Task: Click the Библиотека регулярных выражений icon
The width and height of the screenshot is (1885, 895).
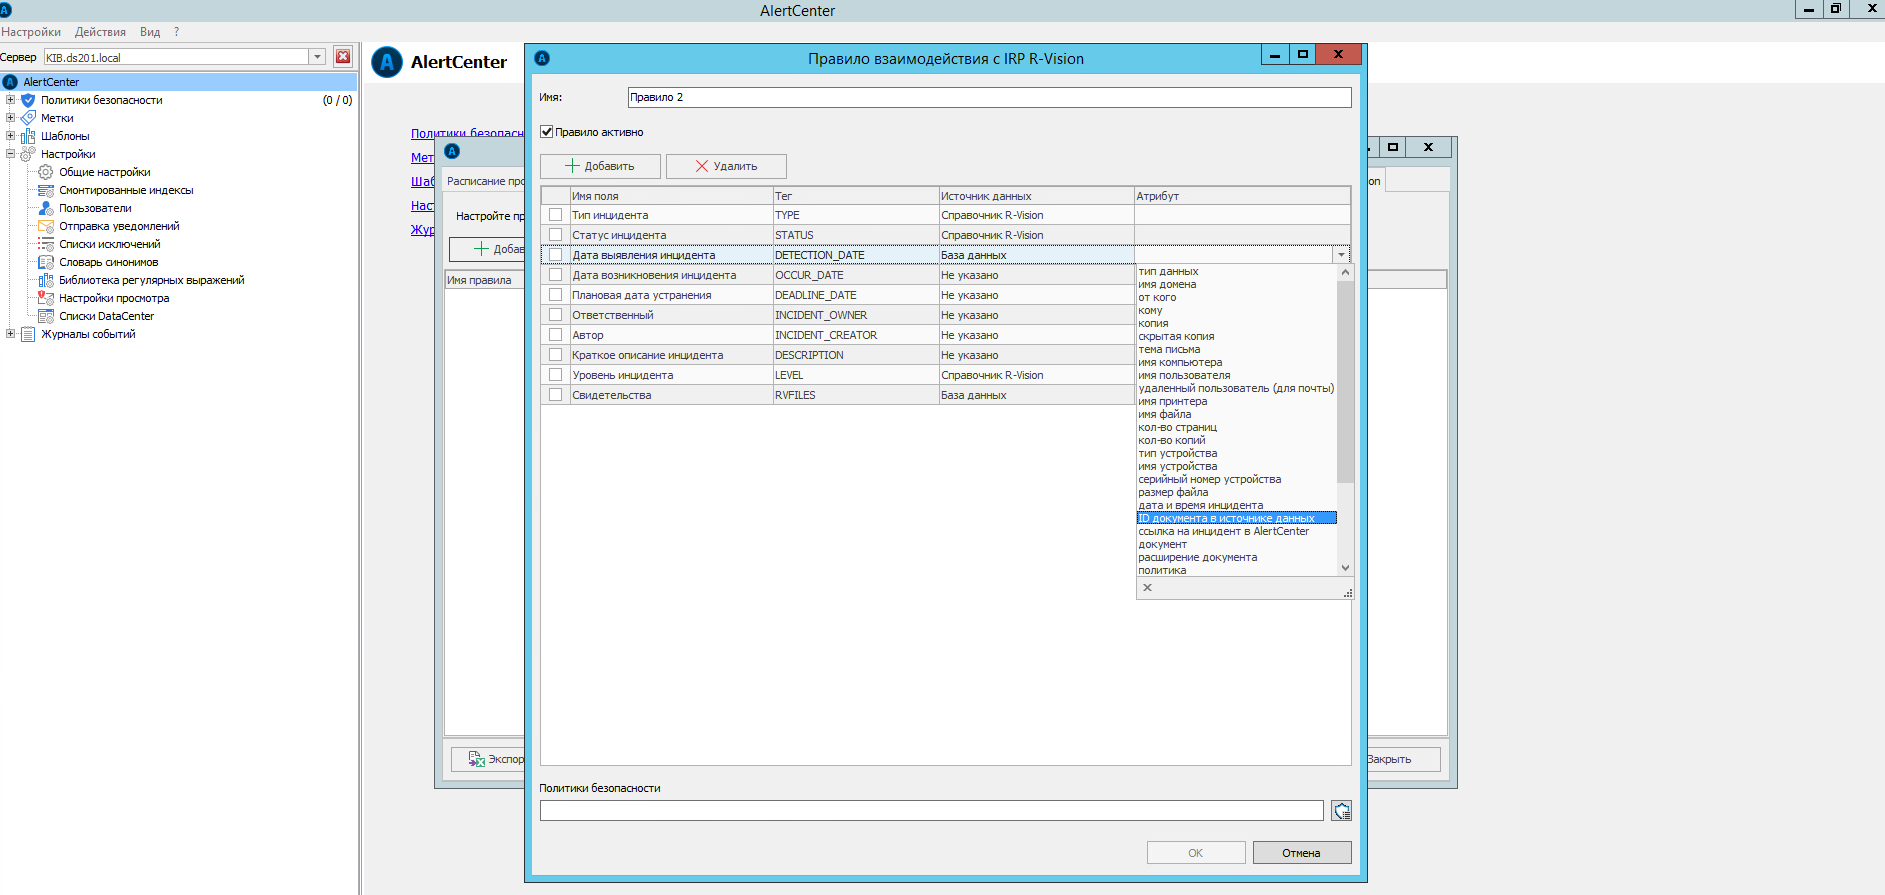Action: [46, 280]
